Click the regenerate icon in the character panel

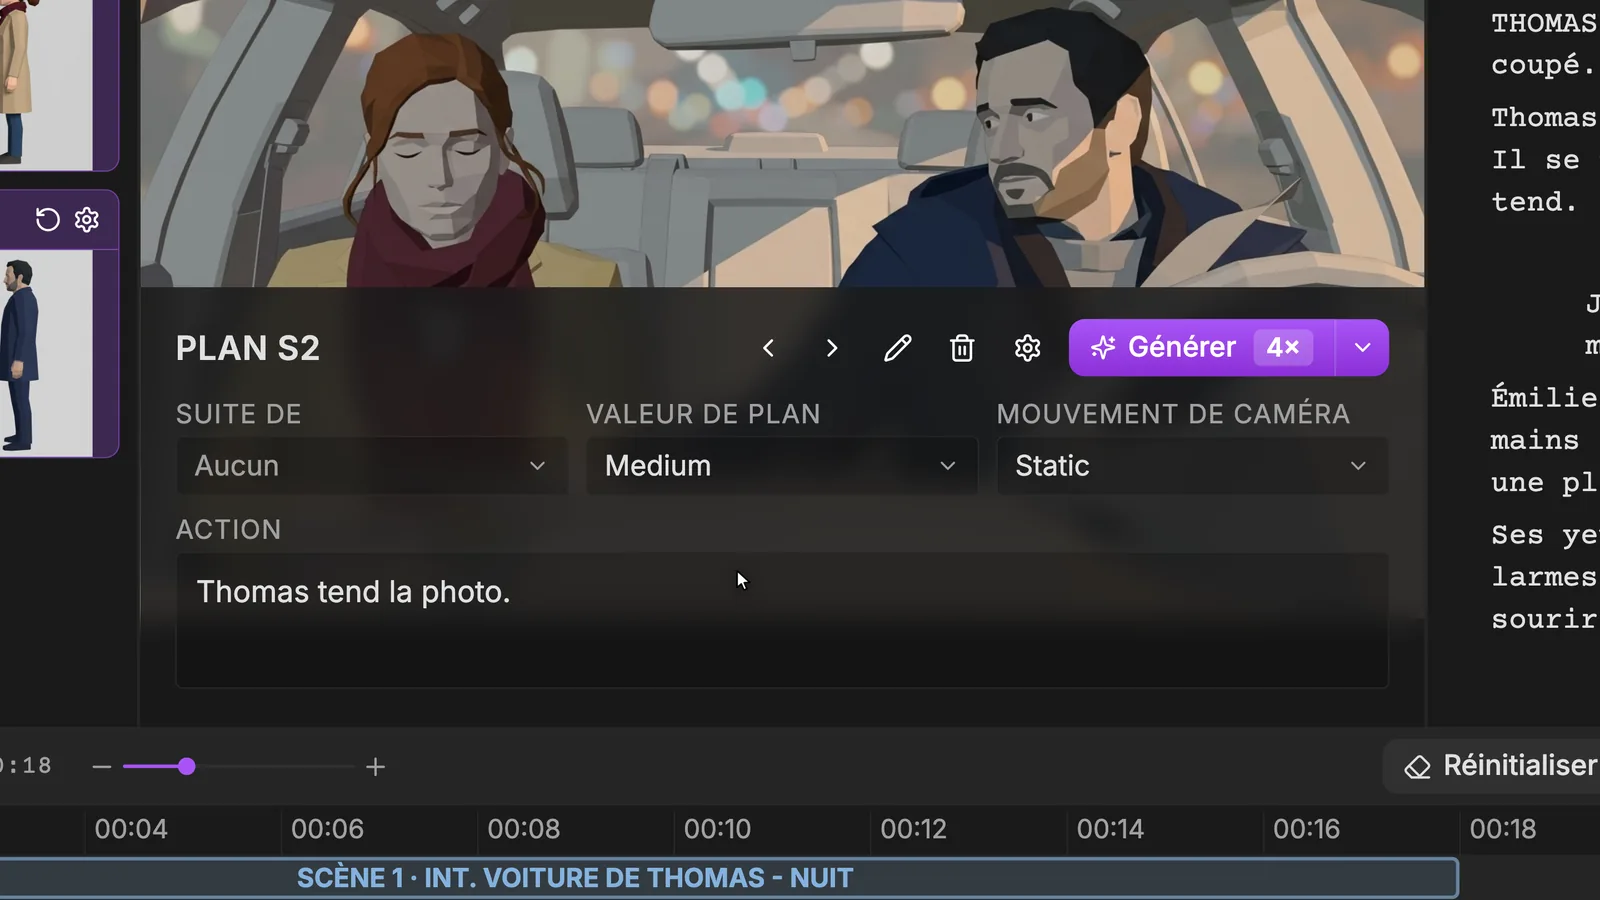[48, 219]
